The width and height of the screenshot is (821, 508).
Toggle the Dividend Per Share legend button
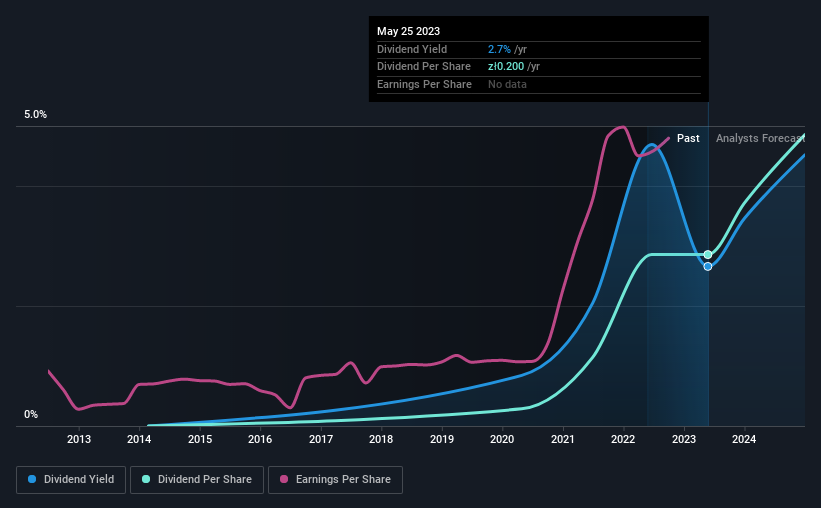(x=197, y=480)
